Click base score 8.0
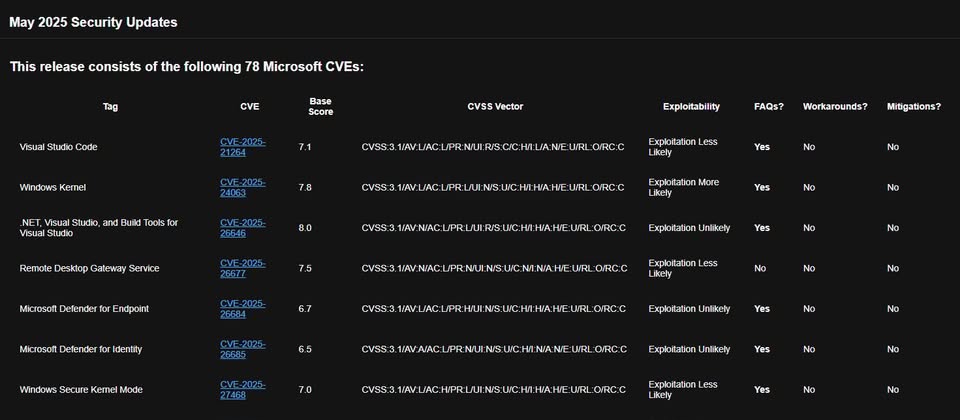This screenshot has width=960, height=420. coord(305,228)
